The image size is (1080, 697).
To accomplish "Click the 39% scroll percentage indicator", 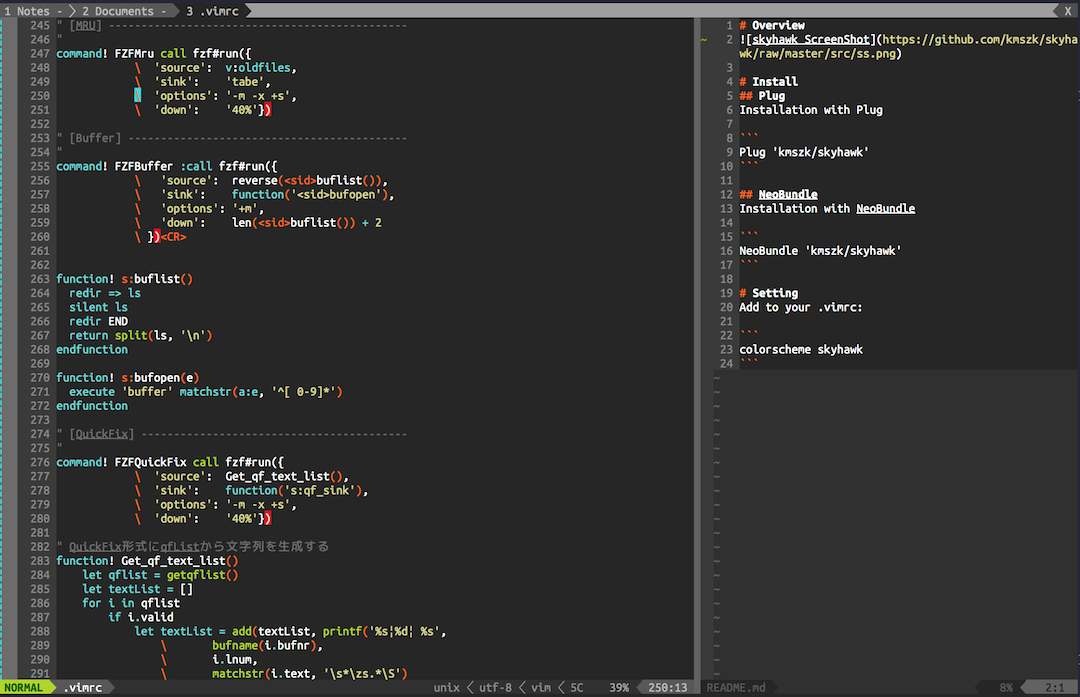I will point(619,688).
